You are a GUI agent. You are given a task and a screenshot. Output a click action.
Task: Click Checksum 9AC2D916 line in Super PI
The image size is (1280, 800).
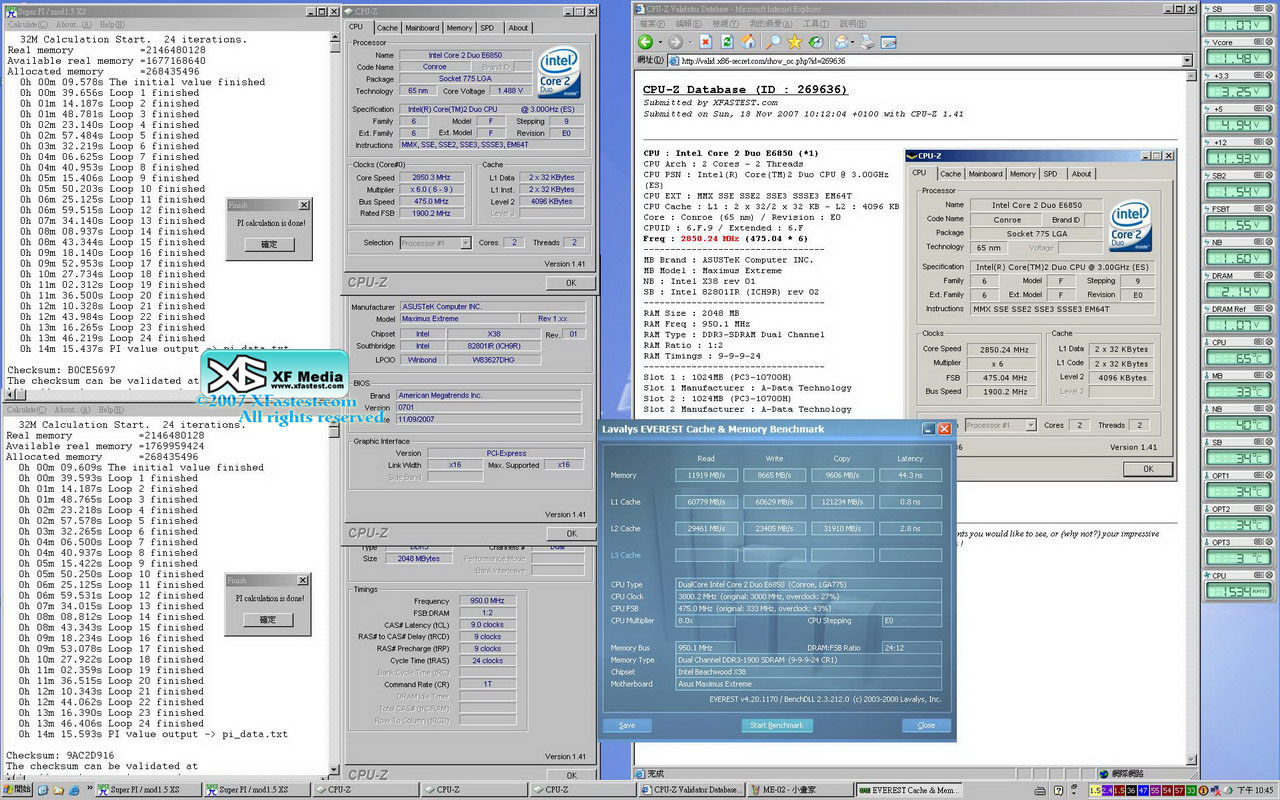[x=61, y=755]
